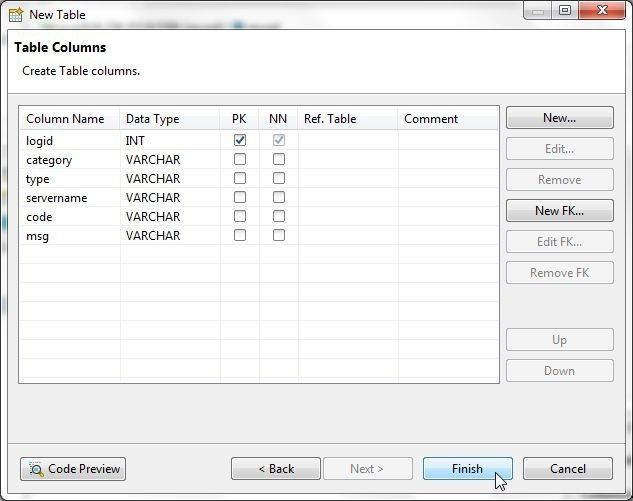Viewport: 633px width, 501px height.
Task: Mark code column as primary key
Action: pos(240,216)
